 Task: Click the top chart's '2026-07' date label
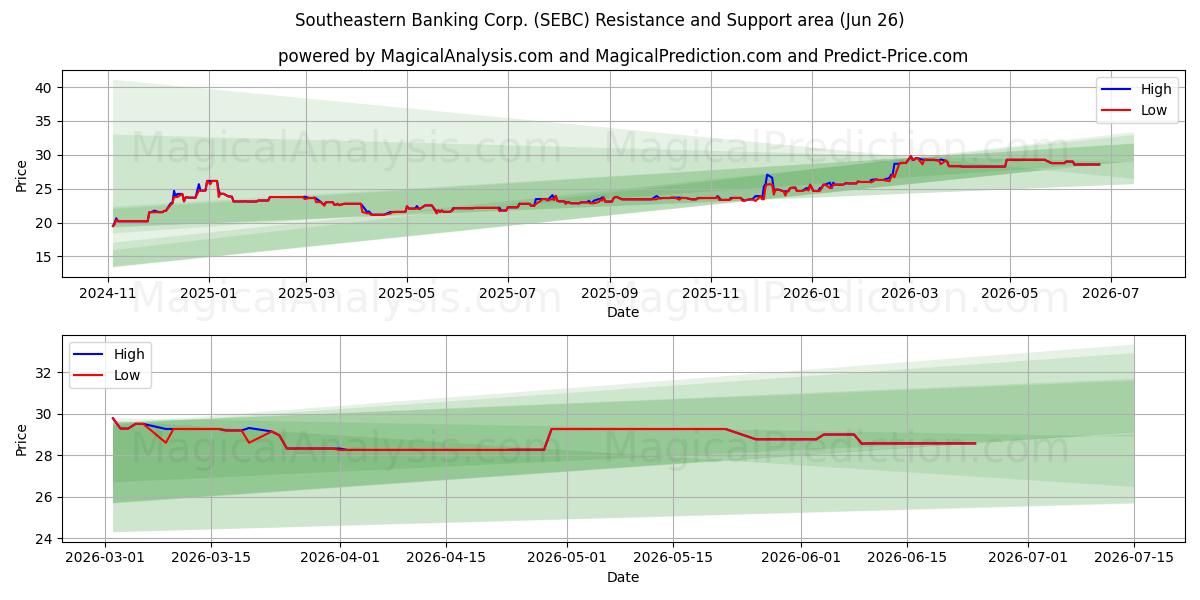tap(1110, 295)
